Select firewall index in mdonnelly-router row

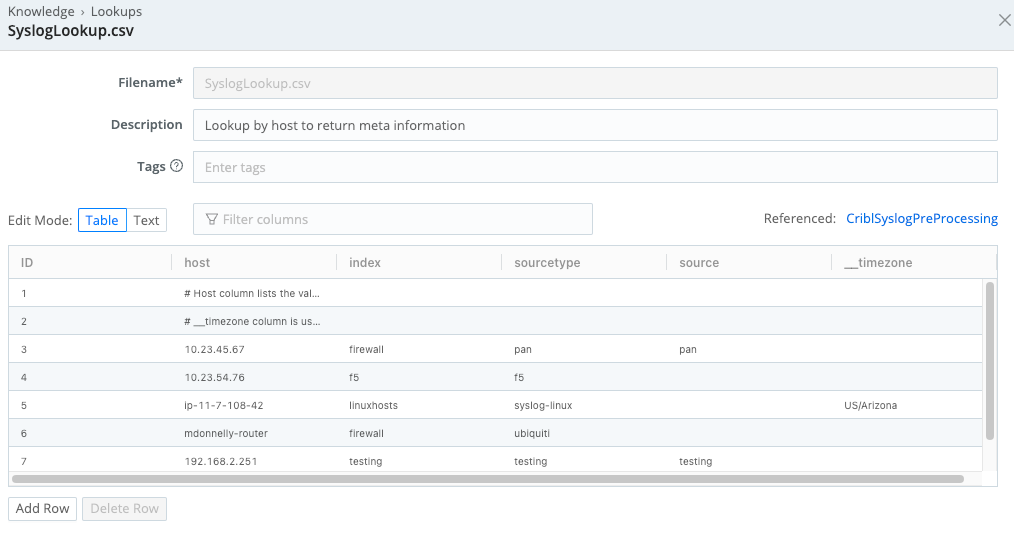(x=367, y=434)
